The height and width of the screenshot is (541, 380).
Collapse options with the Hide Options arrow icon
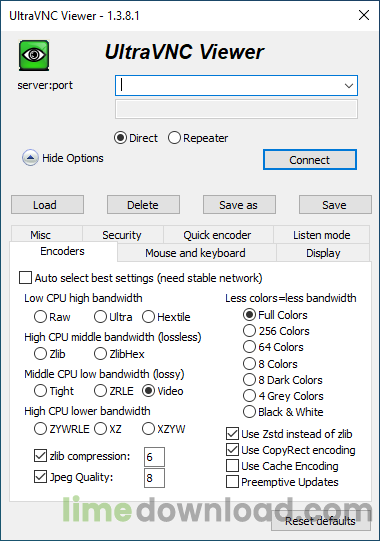coord(30,158)
